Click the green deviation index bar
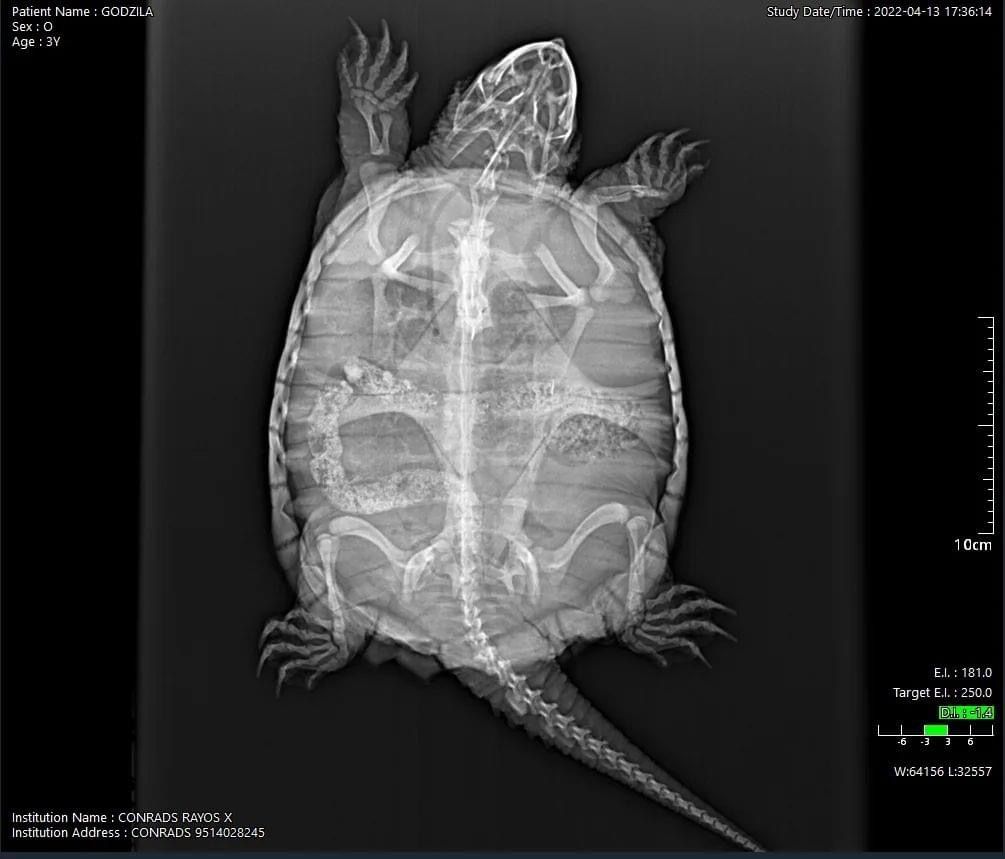The image size is (1005, 859). pos(936,730)
